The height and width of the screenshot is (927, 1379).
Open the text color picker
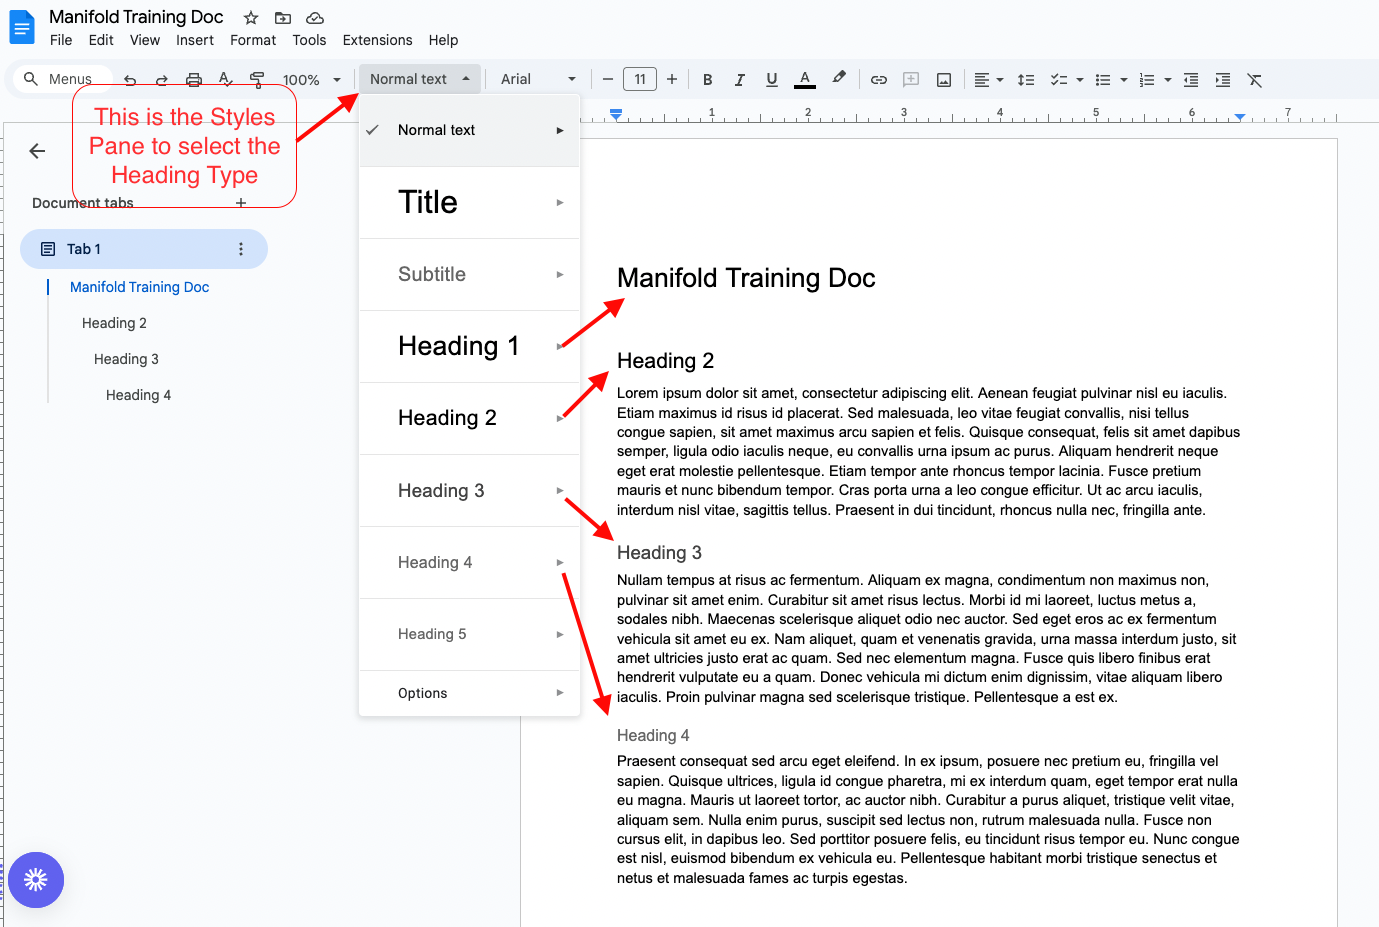[804, 79]
